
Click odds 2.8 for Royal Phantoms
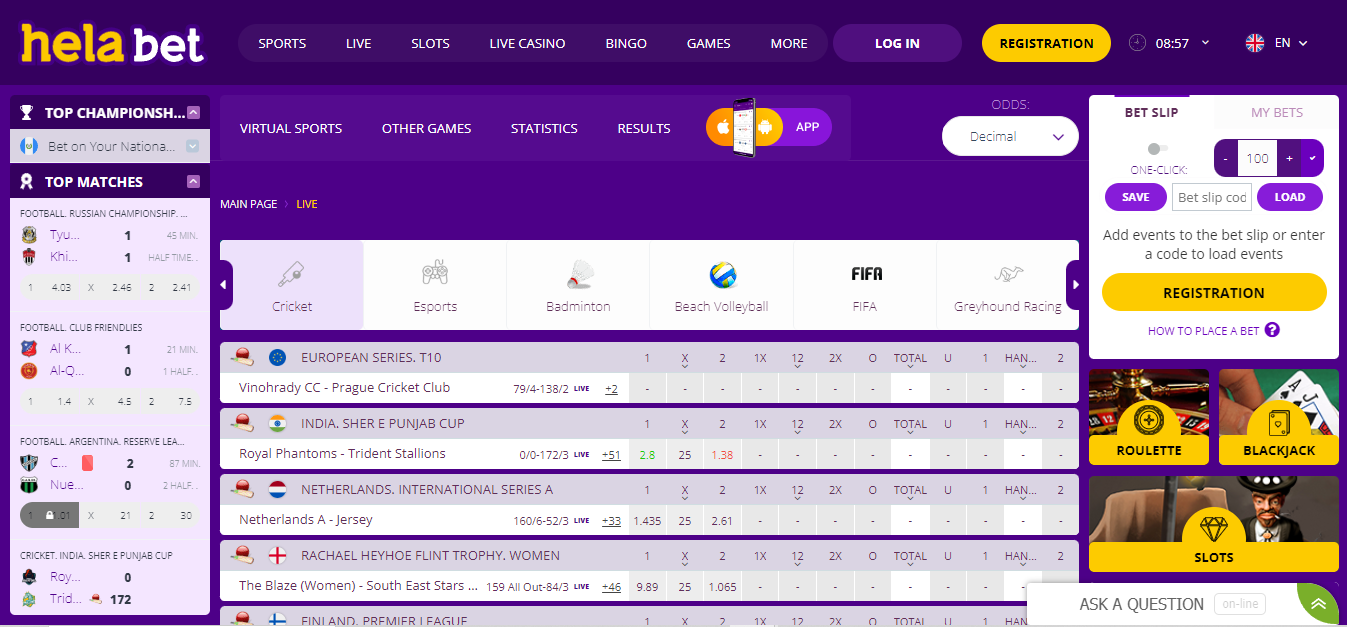647,454
